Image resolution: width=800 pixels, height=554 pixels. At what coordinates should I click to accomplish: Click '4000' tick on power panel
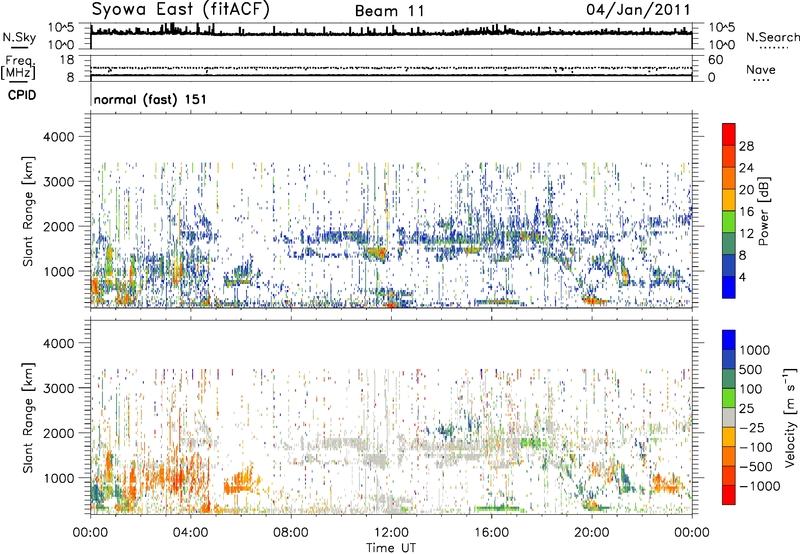(x=59, y=137)
